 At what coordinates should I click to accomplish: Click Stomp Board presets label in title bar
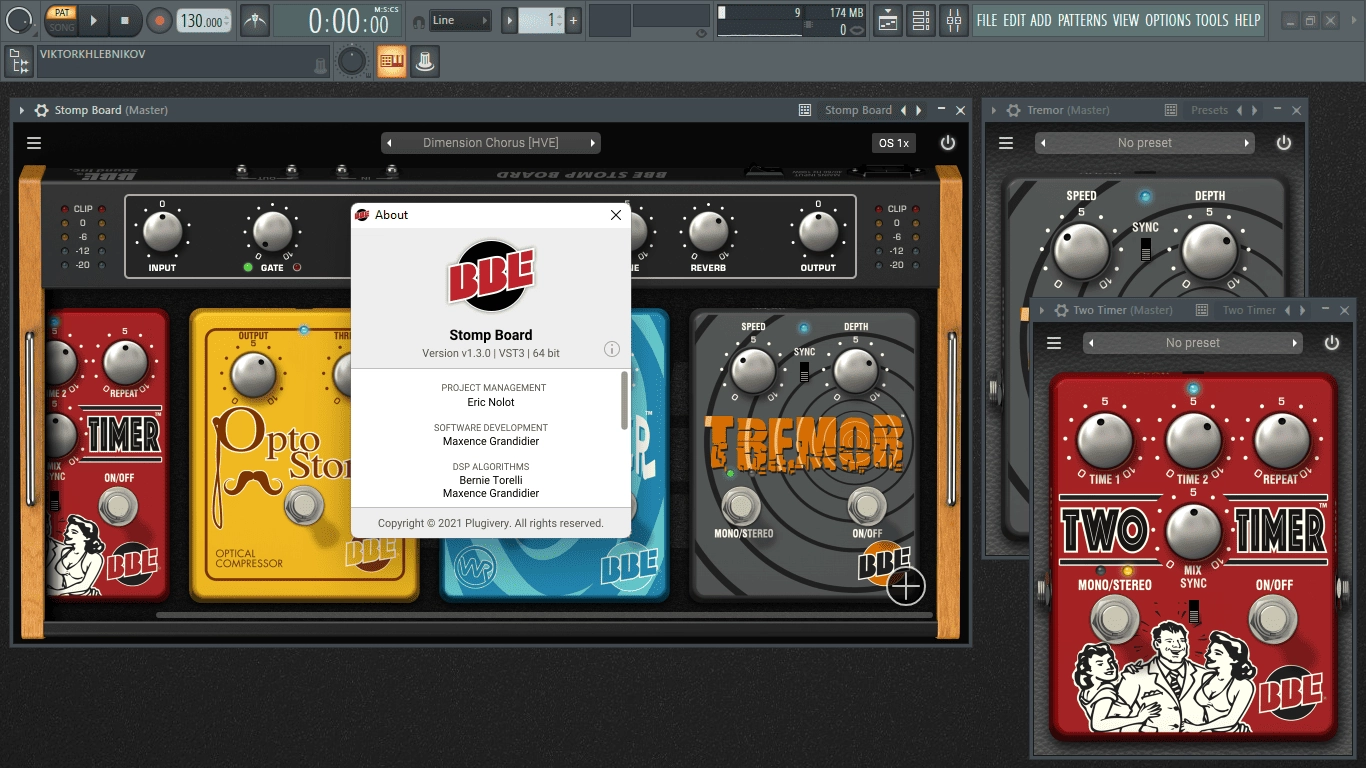point(858,110)
